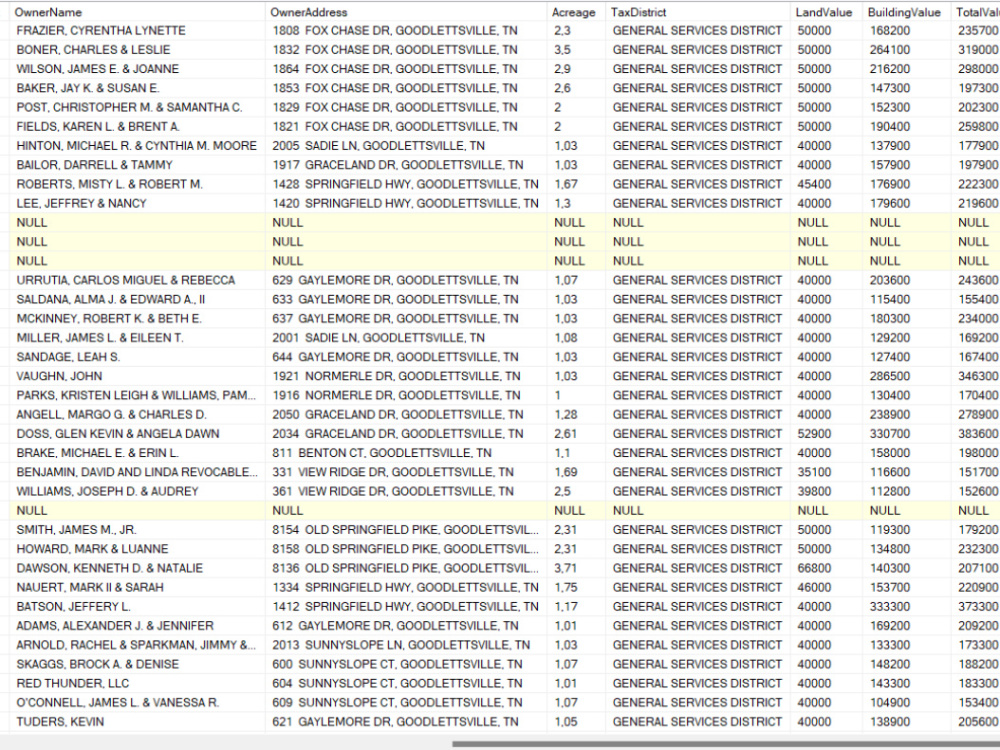Select cell ANGELL, MARGO G. & CHARLES D.
Screen dimensions: 1000x750
(137, 415)
